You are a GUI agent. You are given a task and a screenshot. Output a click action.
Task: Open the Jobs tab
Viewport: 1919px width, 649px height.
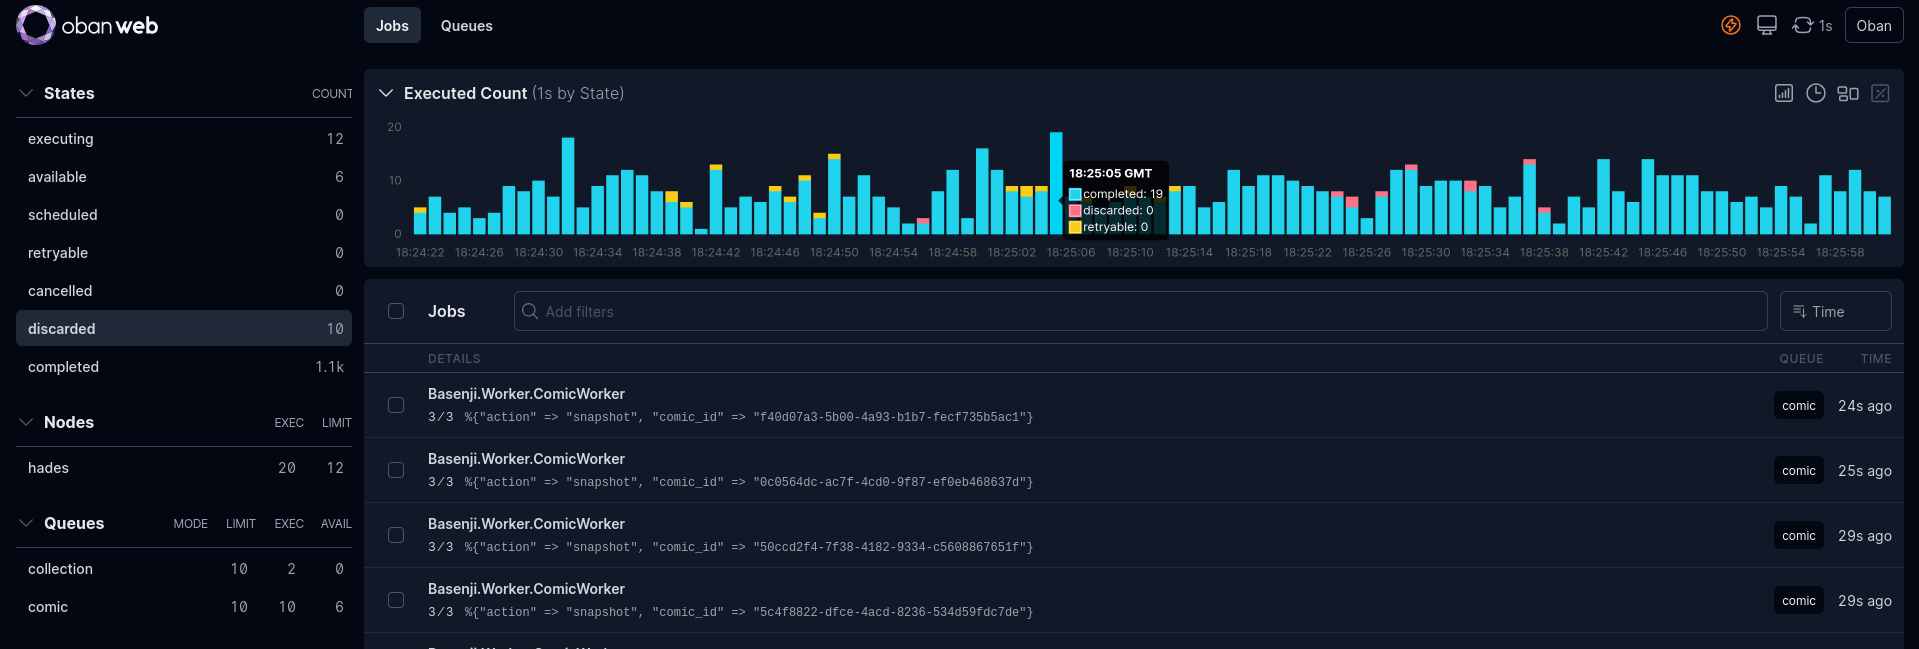392,26
